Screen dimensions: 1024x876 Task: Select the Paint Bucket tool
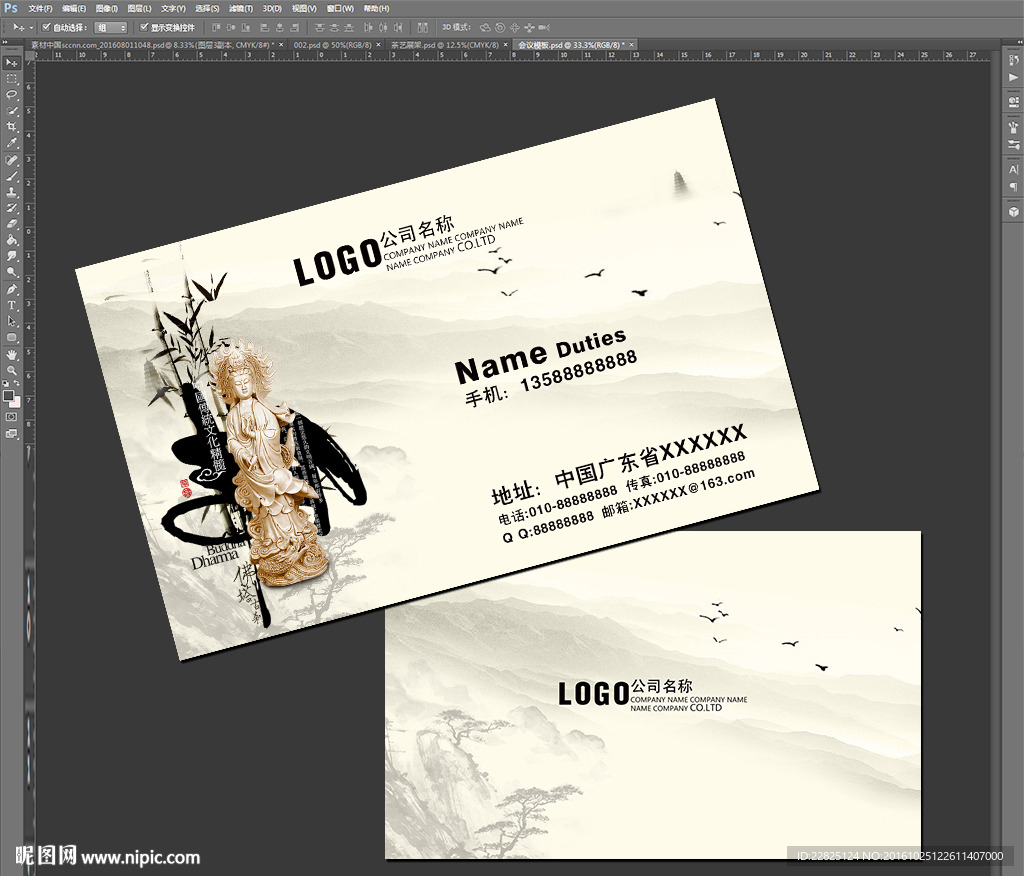(12, 240)
